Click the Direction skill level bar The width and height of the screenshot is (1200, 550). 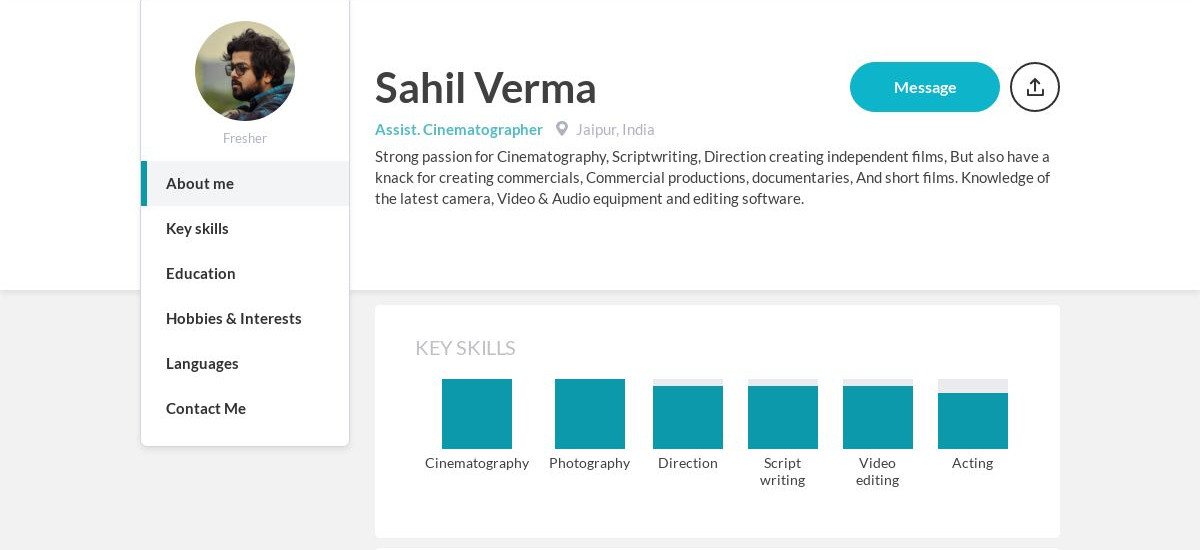point(688,414)
